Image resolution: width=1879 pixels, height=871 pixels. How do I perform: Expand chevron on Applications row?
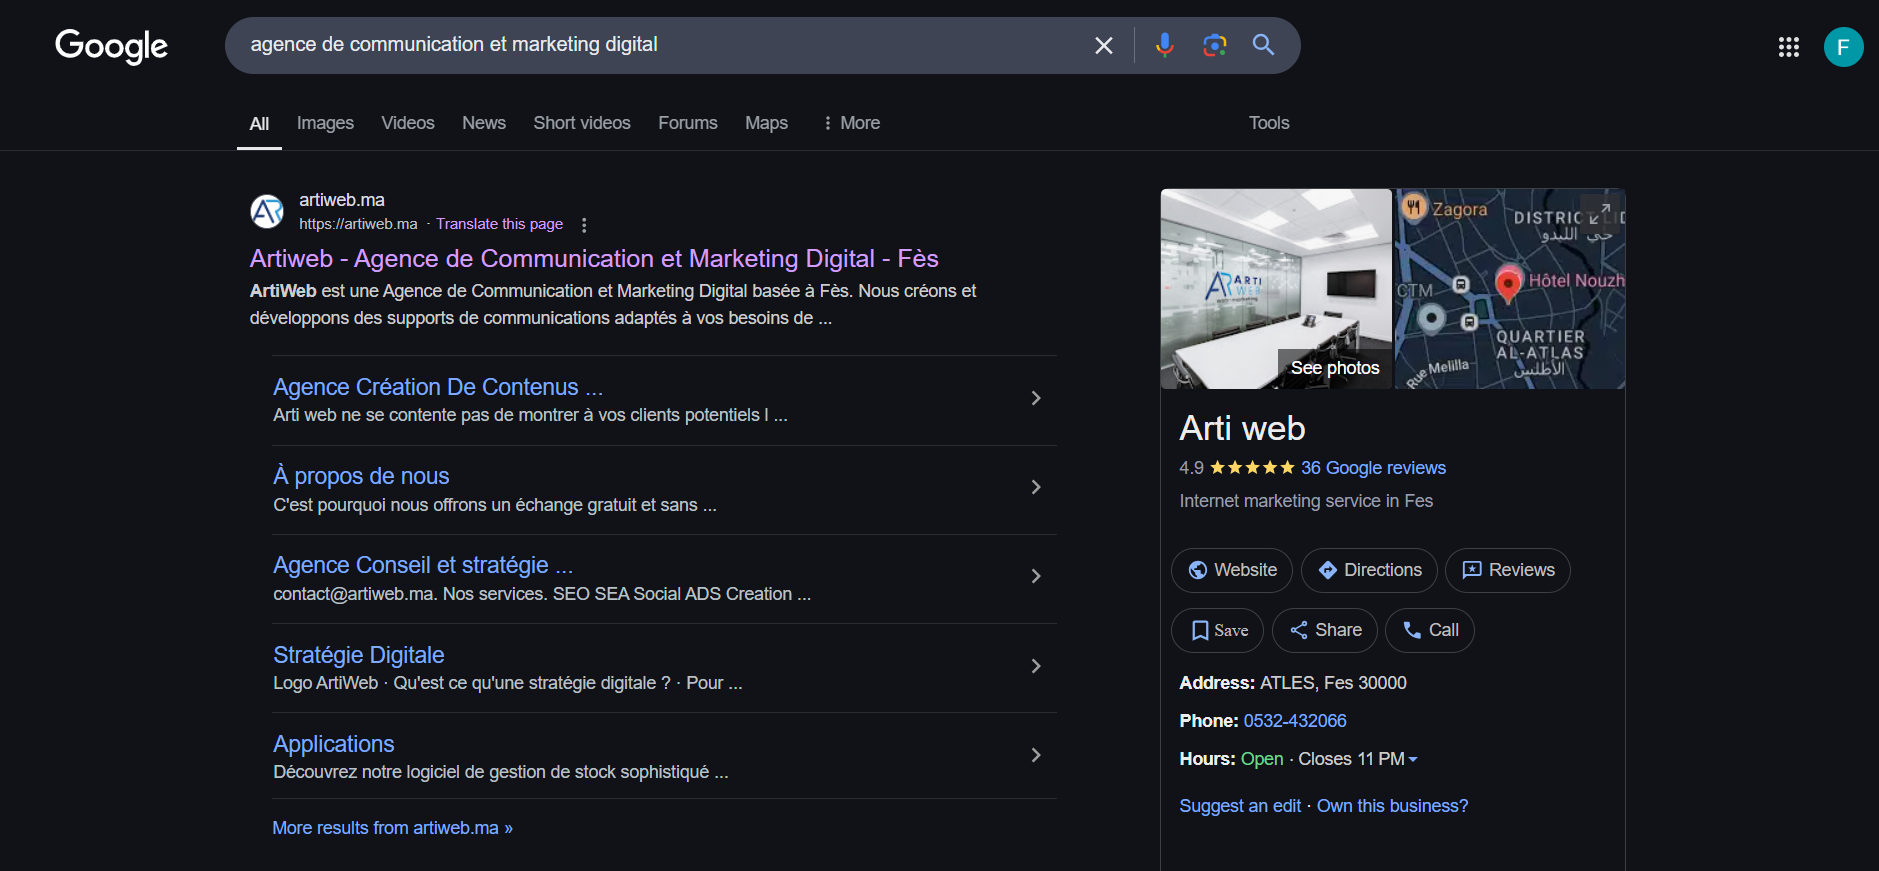tap(1036, 755)
